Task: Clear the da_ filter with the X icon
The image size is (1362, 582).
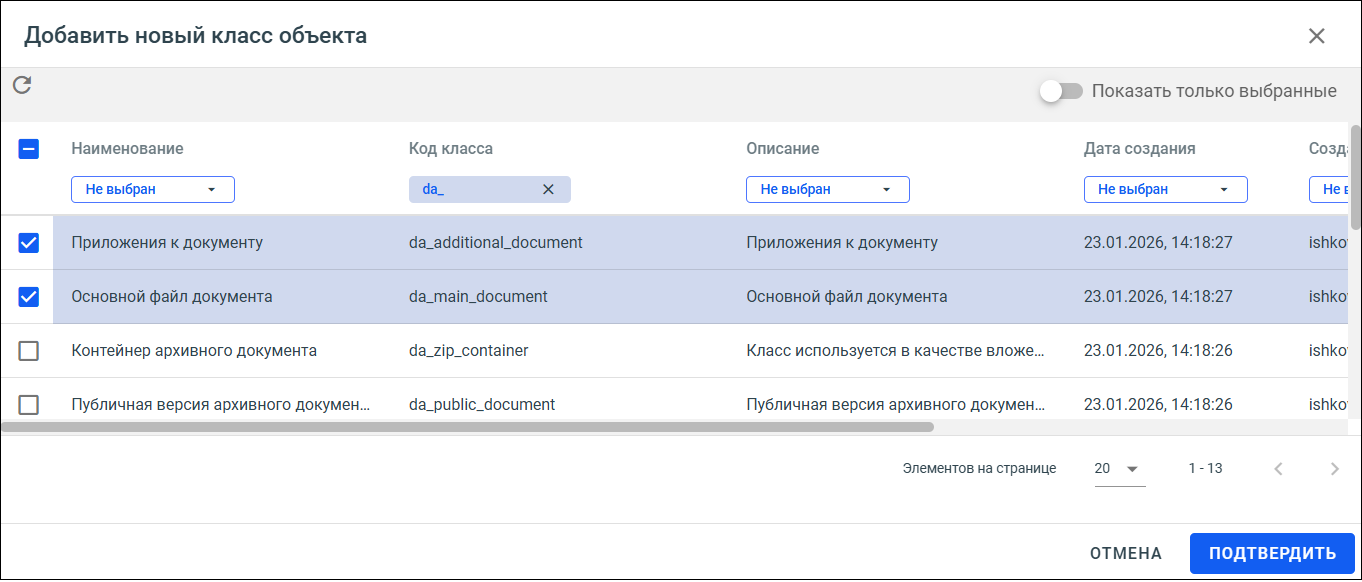Action: [548, 189]
